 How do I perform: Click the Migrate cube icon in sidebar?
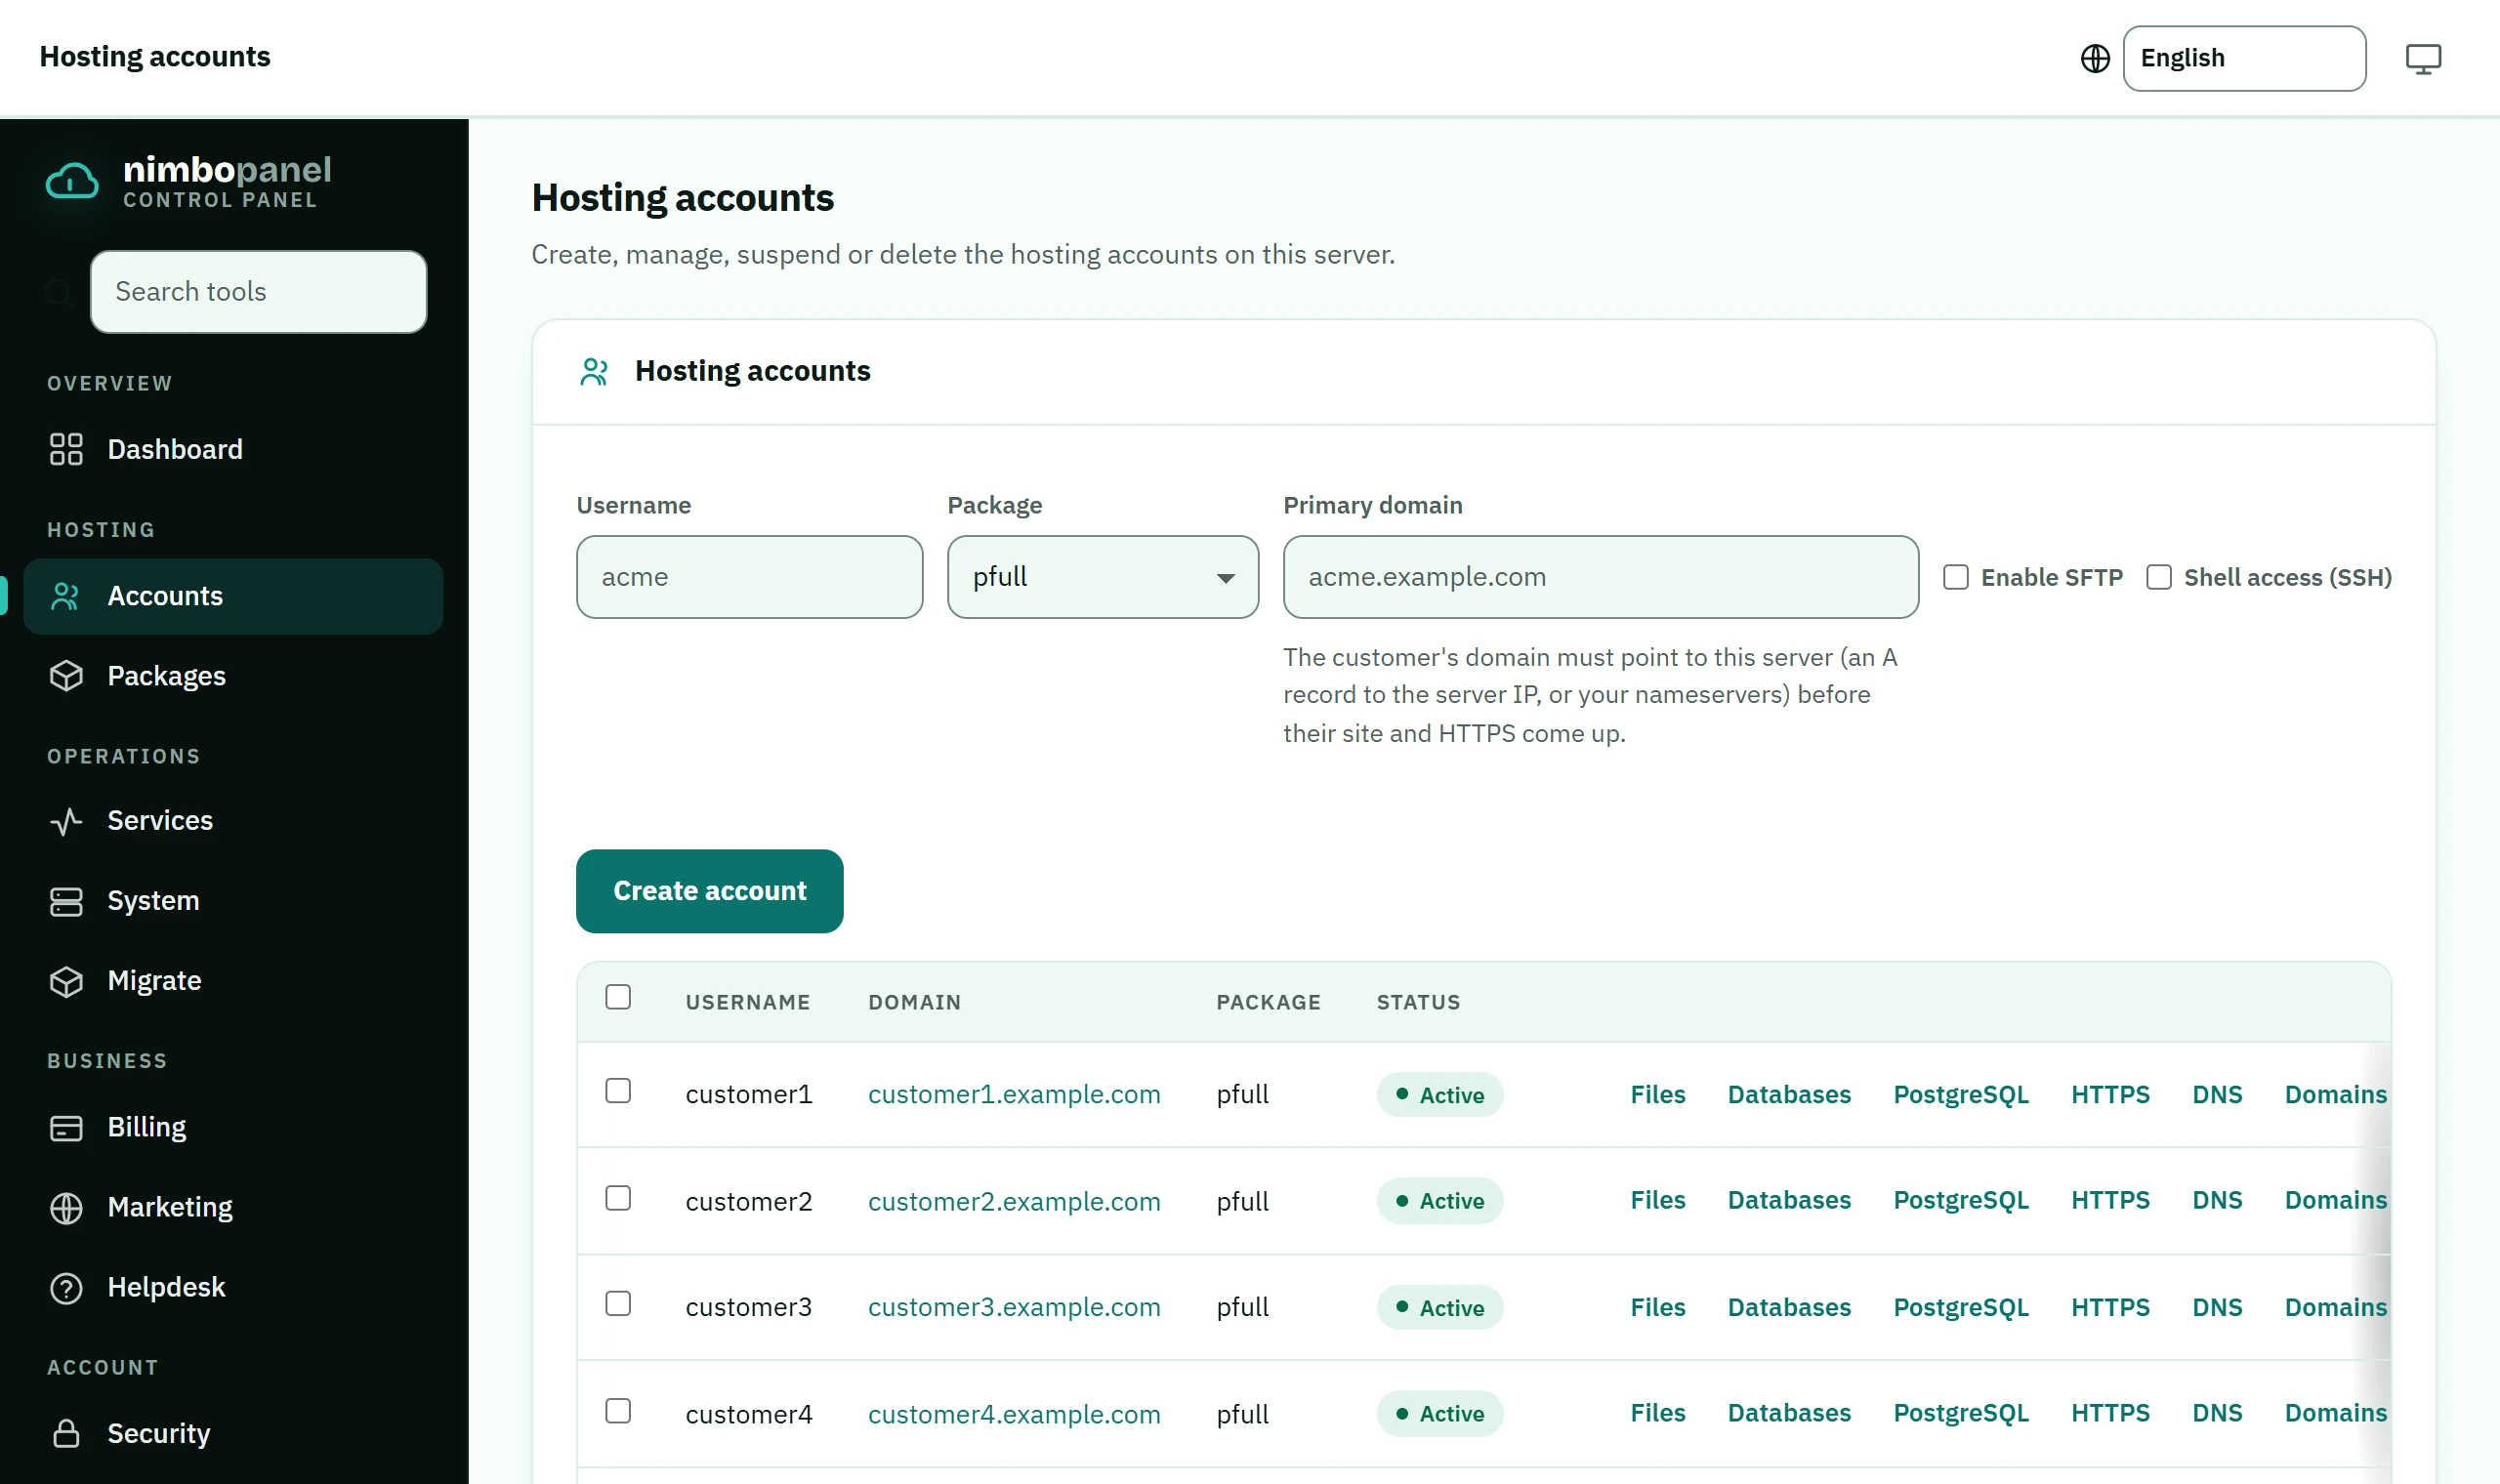pyautogui.click(x=66, y=981)
